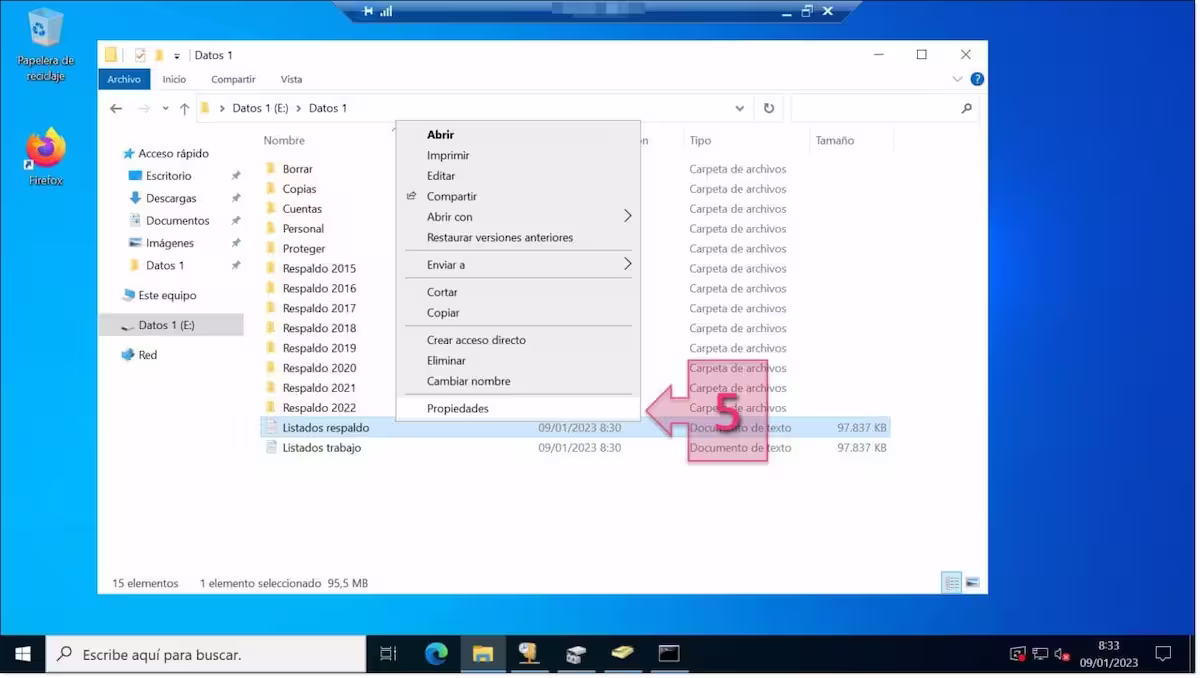The height and width of the screenshot is (678, 1200).
Task: Click the search magnifier icon in Explorer
Action: click(966, 108)
